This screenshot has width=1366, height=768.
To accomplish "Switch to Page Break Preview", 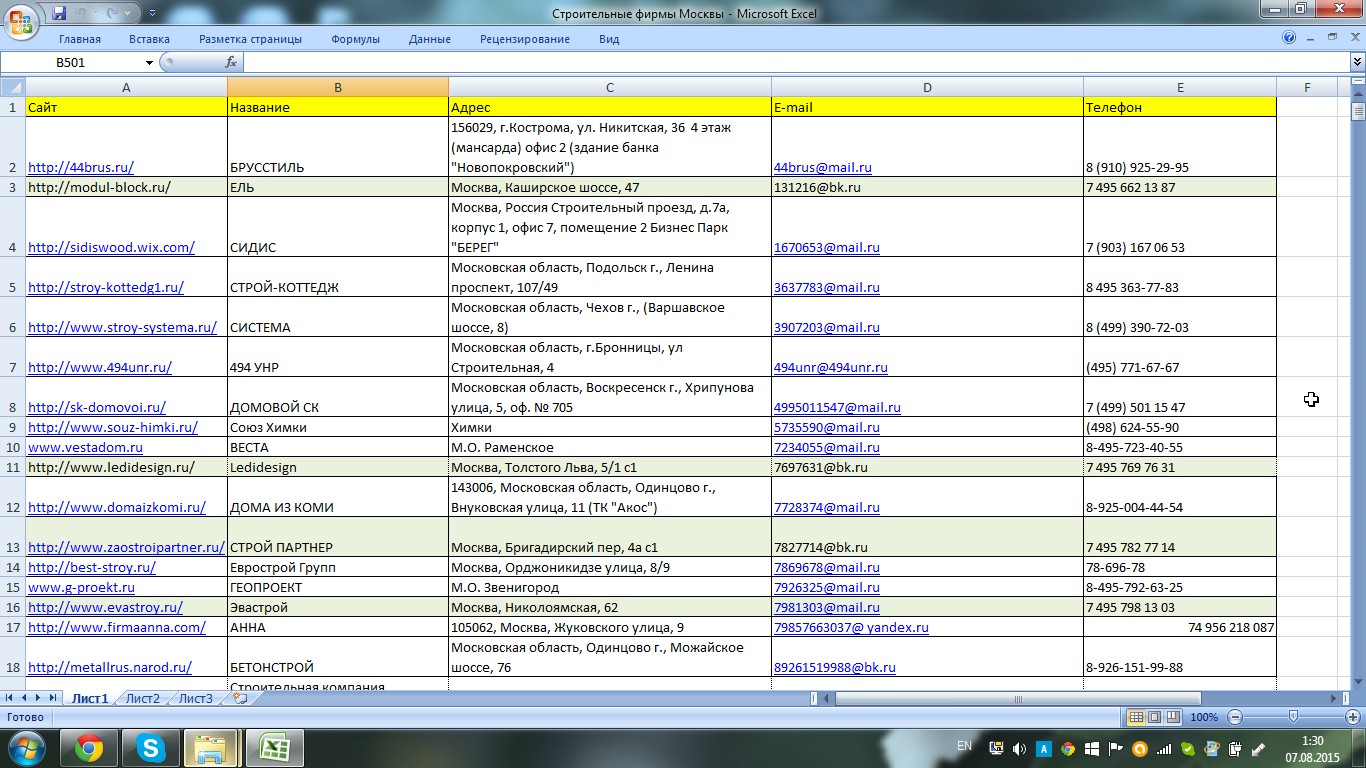I will coord(1174,717).
